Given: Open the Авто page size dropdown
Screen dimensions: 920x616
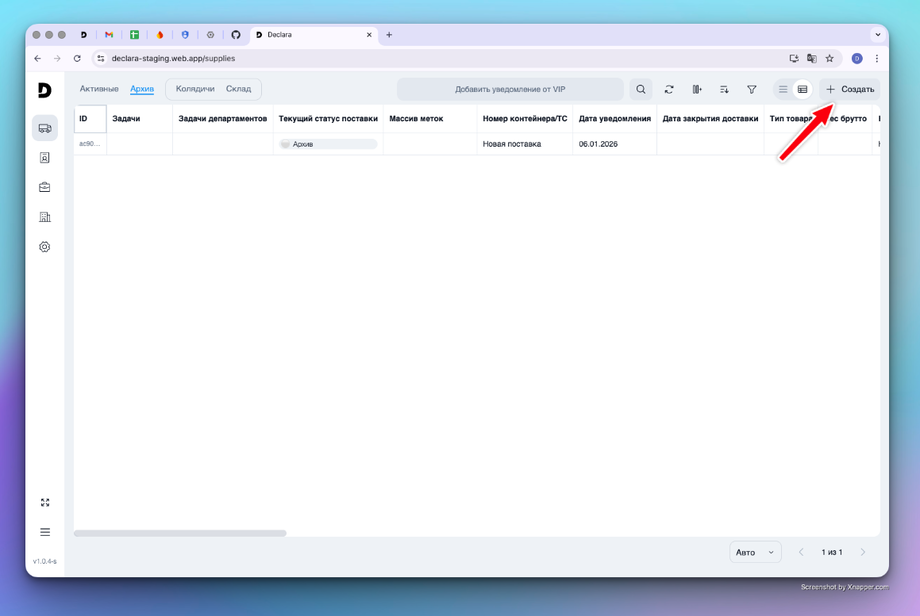Looking at the screenshot, I should 755,552.
